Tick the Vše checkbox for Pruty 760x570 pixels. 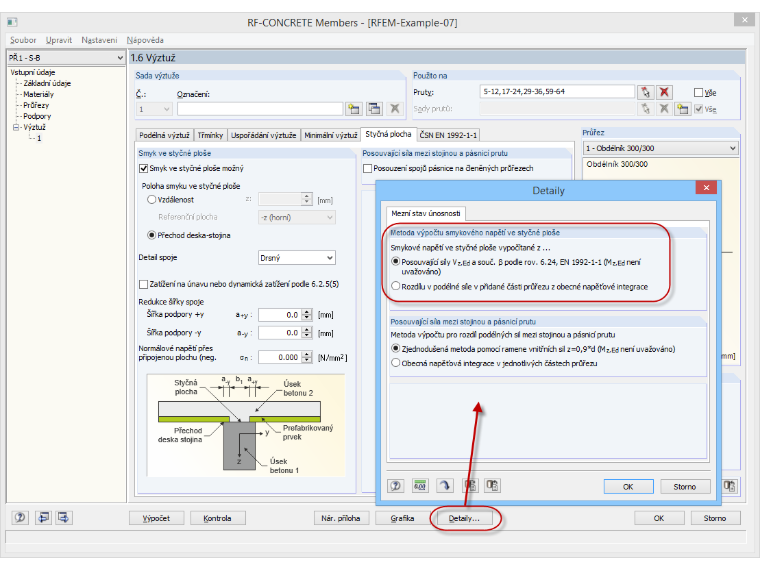coord(698,92)
